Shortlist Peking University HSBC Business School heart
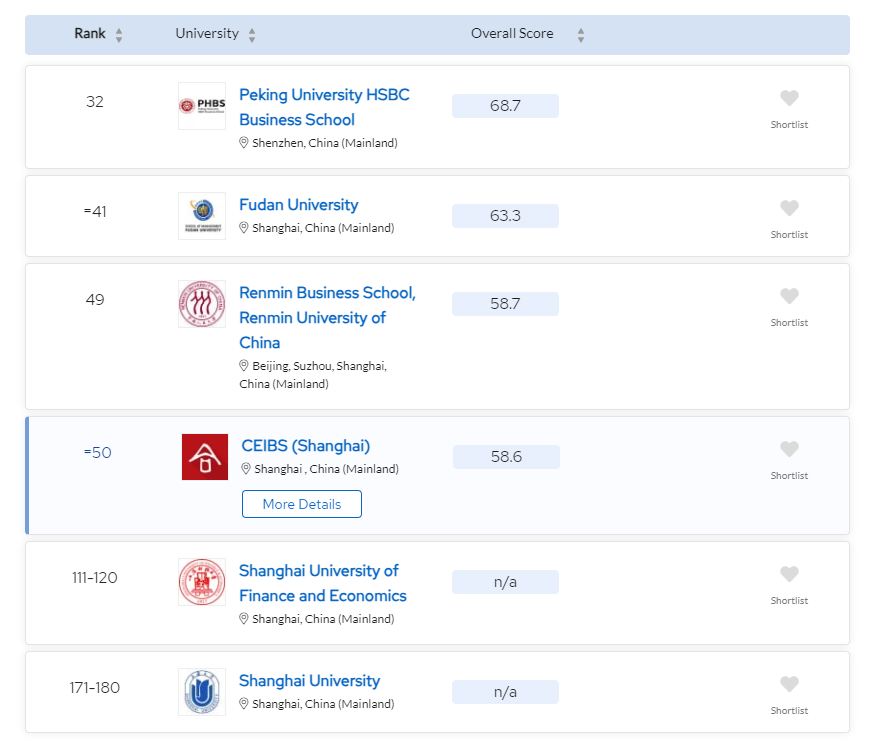886x749 pixels. (x=789, y=98)
